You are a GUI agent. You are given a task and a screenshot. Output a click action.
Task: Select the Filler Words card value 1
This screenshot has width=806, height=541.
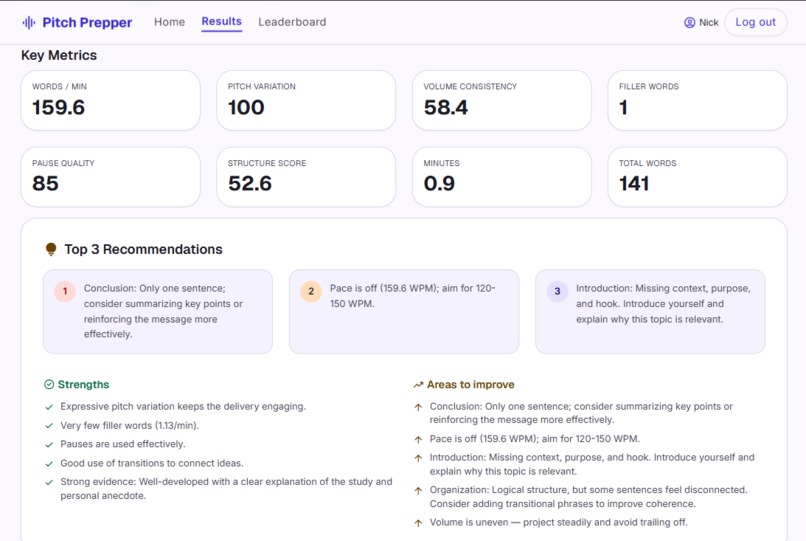[x=624, y=107]
